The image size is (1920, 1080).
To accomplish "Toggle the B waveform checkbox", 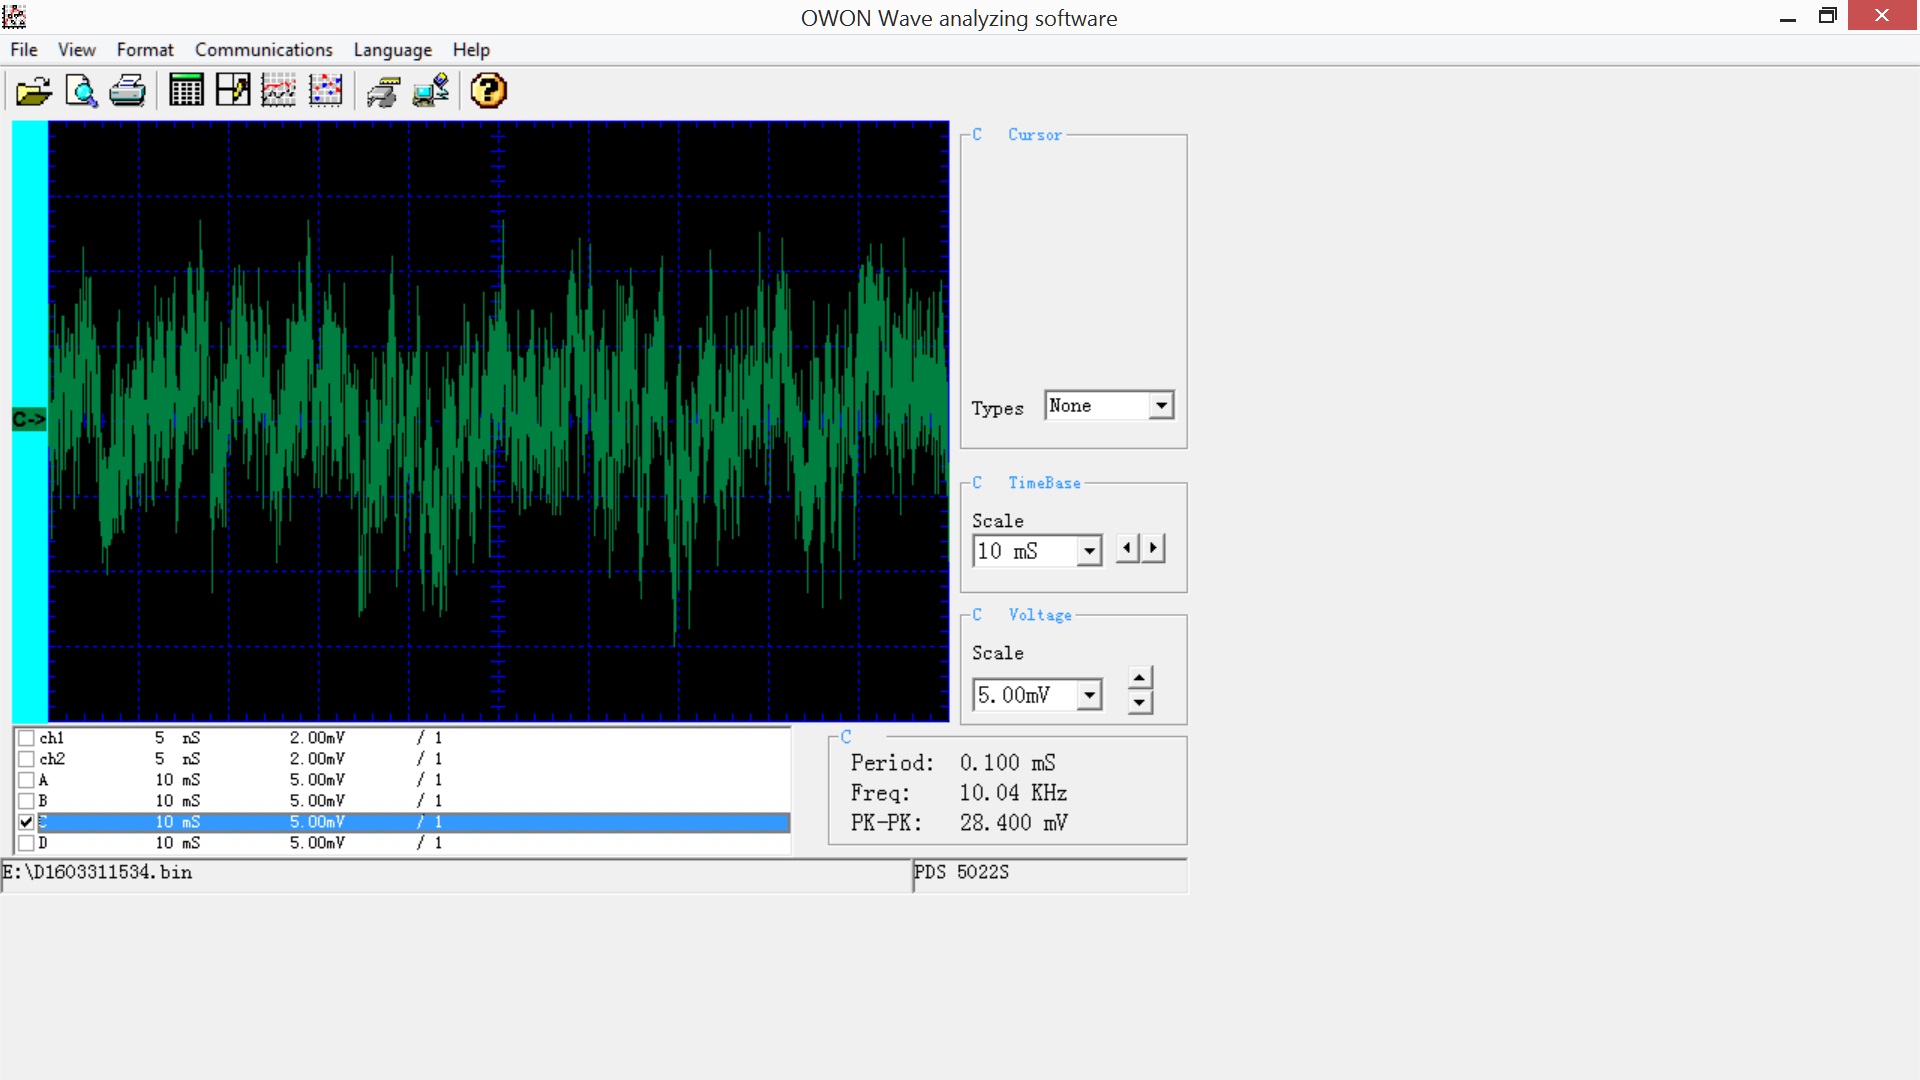I will (x=27, y=801).
